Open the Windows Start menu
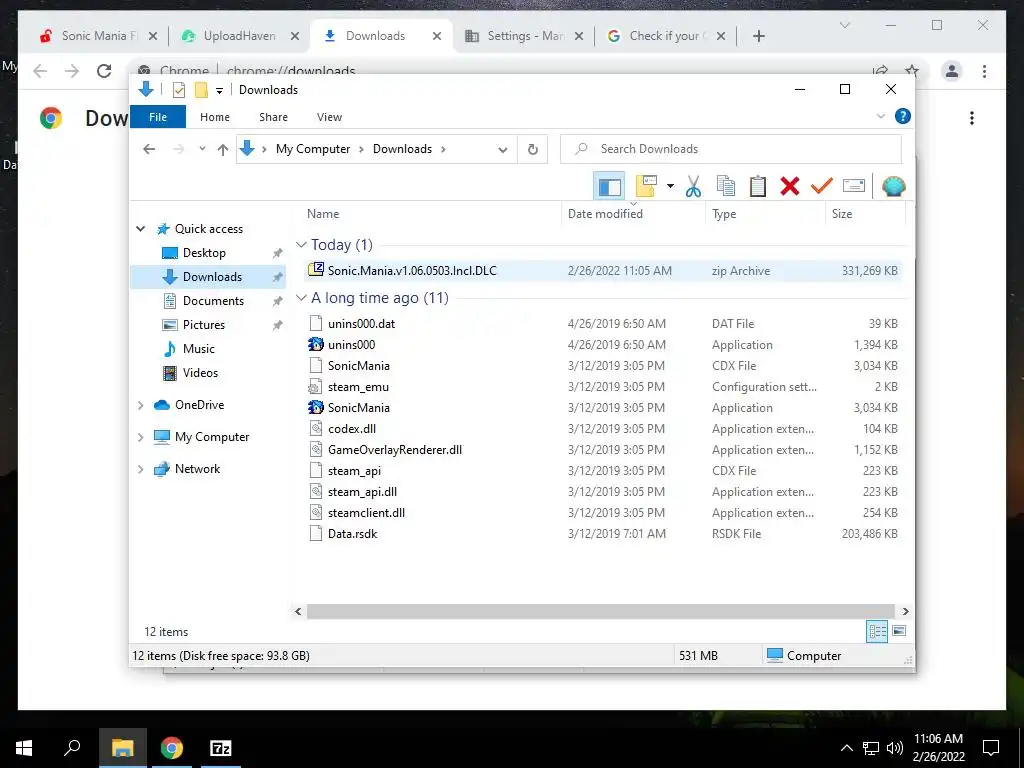Viewport: 1024px width, 768px height. pos(24,748)
